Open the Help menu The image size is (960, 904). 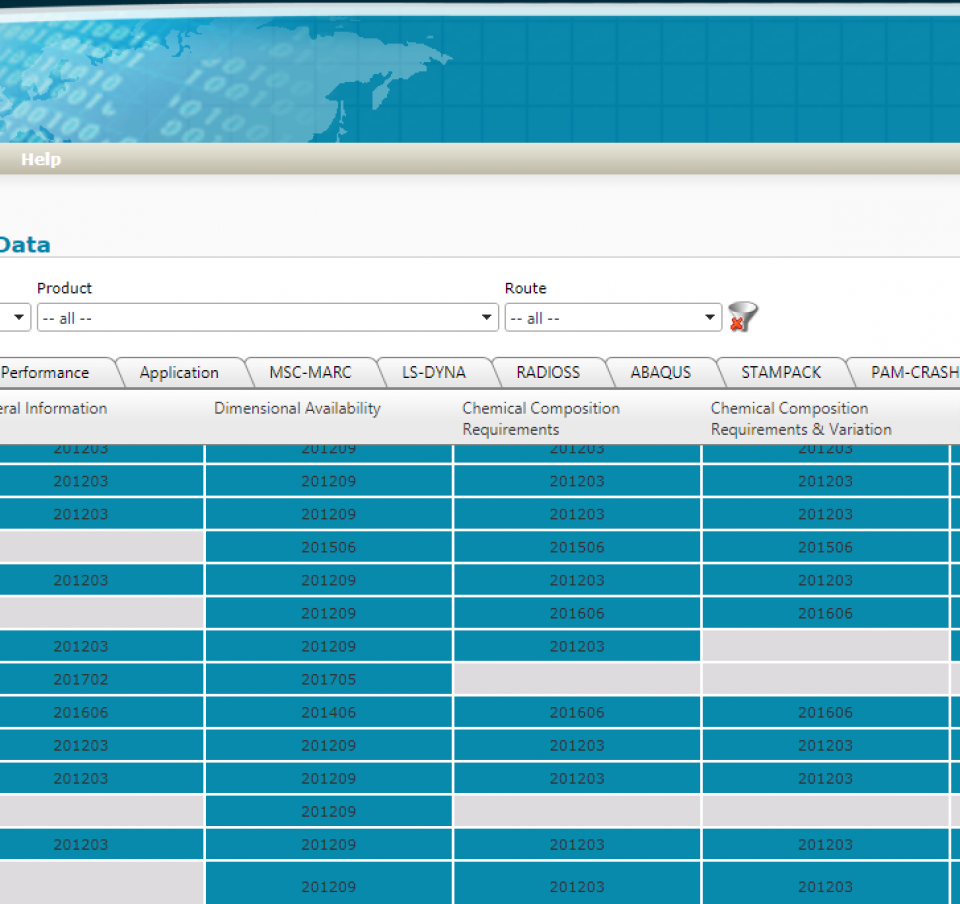pyautogui.click(x=41, y=159)
